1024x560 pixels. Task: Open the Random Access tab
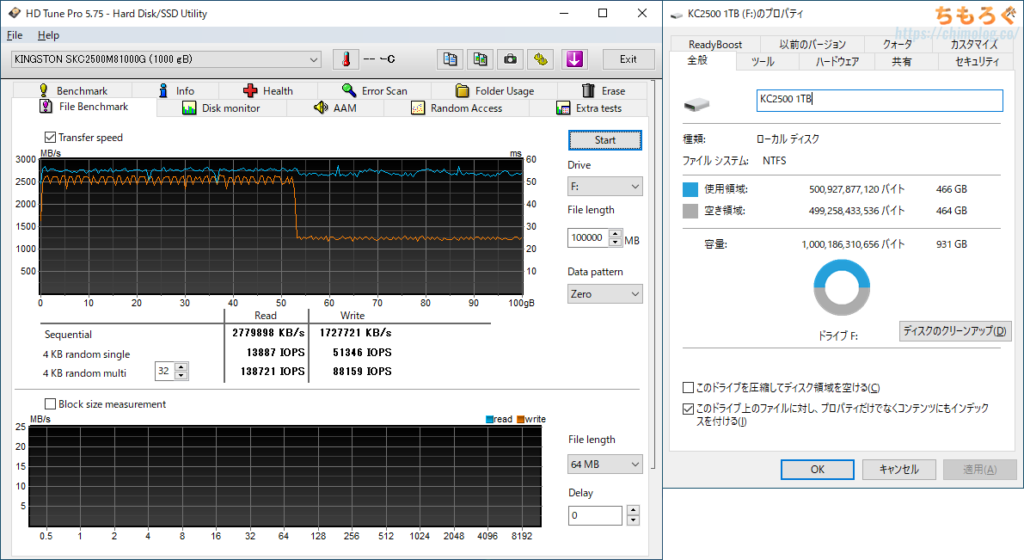click(456, 108)
